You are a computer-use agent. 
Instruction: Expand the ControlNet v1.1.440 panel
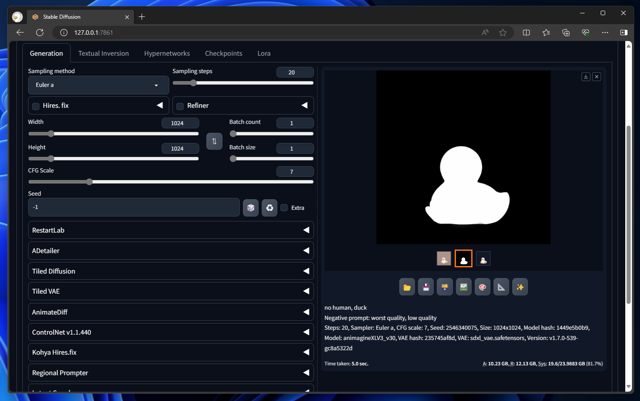170,332
